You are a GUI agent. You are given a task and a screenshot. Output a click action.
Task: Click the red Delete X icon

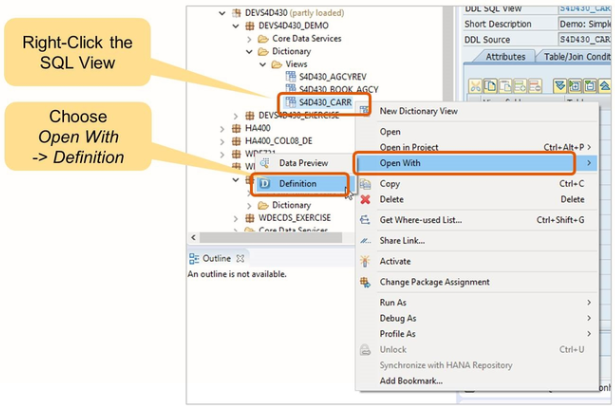pyautogui.click(x=365, y=200)
